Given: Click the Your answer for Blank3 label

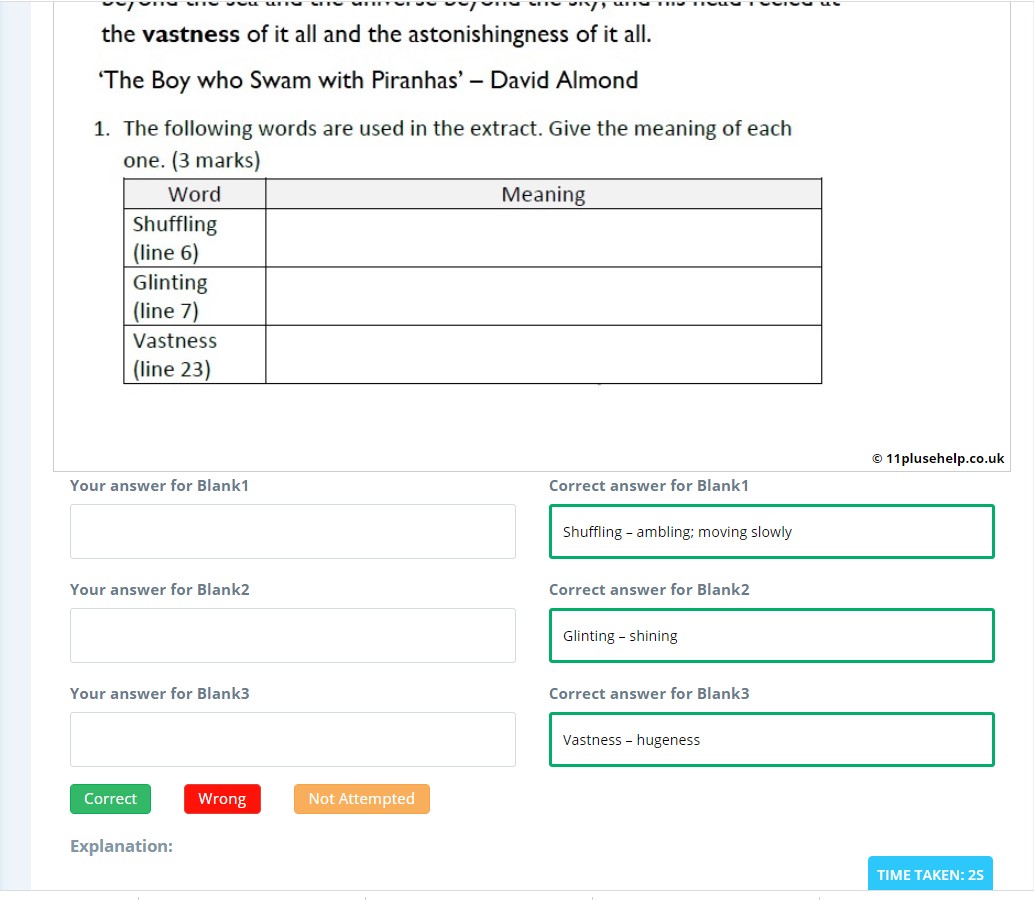Looking at the screenshot, I should point(159,693).
